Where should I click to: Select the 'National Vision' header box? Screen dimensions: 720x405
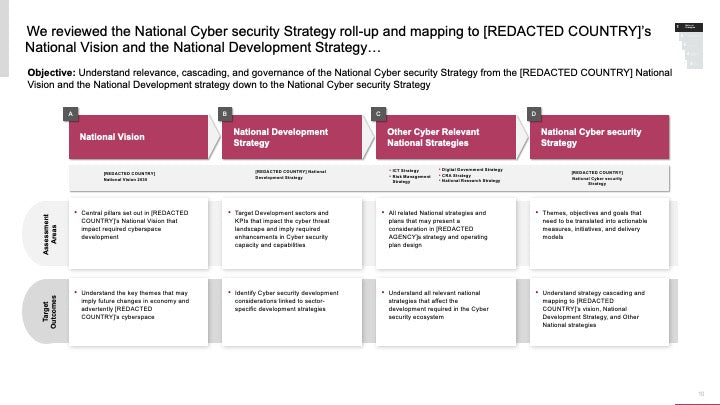click(x=138, y=137)
